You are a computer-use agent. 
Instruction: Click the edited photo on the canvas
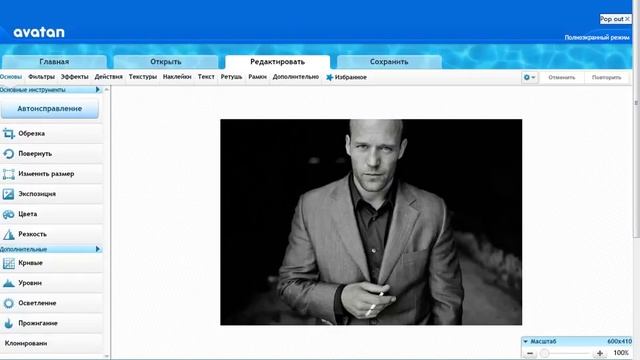(x=371, y=222)
